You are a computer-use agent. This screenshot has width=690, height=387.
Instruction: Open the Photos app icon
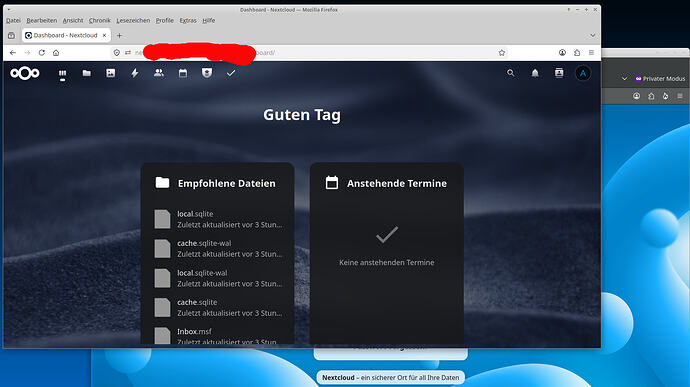click(x=110, y=73)
